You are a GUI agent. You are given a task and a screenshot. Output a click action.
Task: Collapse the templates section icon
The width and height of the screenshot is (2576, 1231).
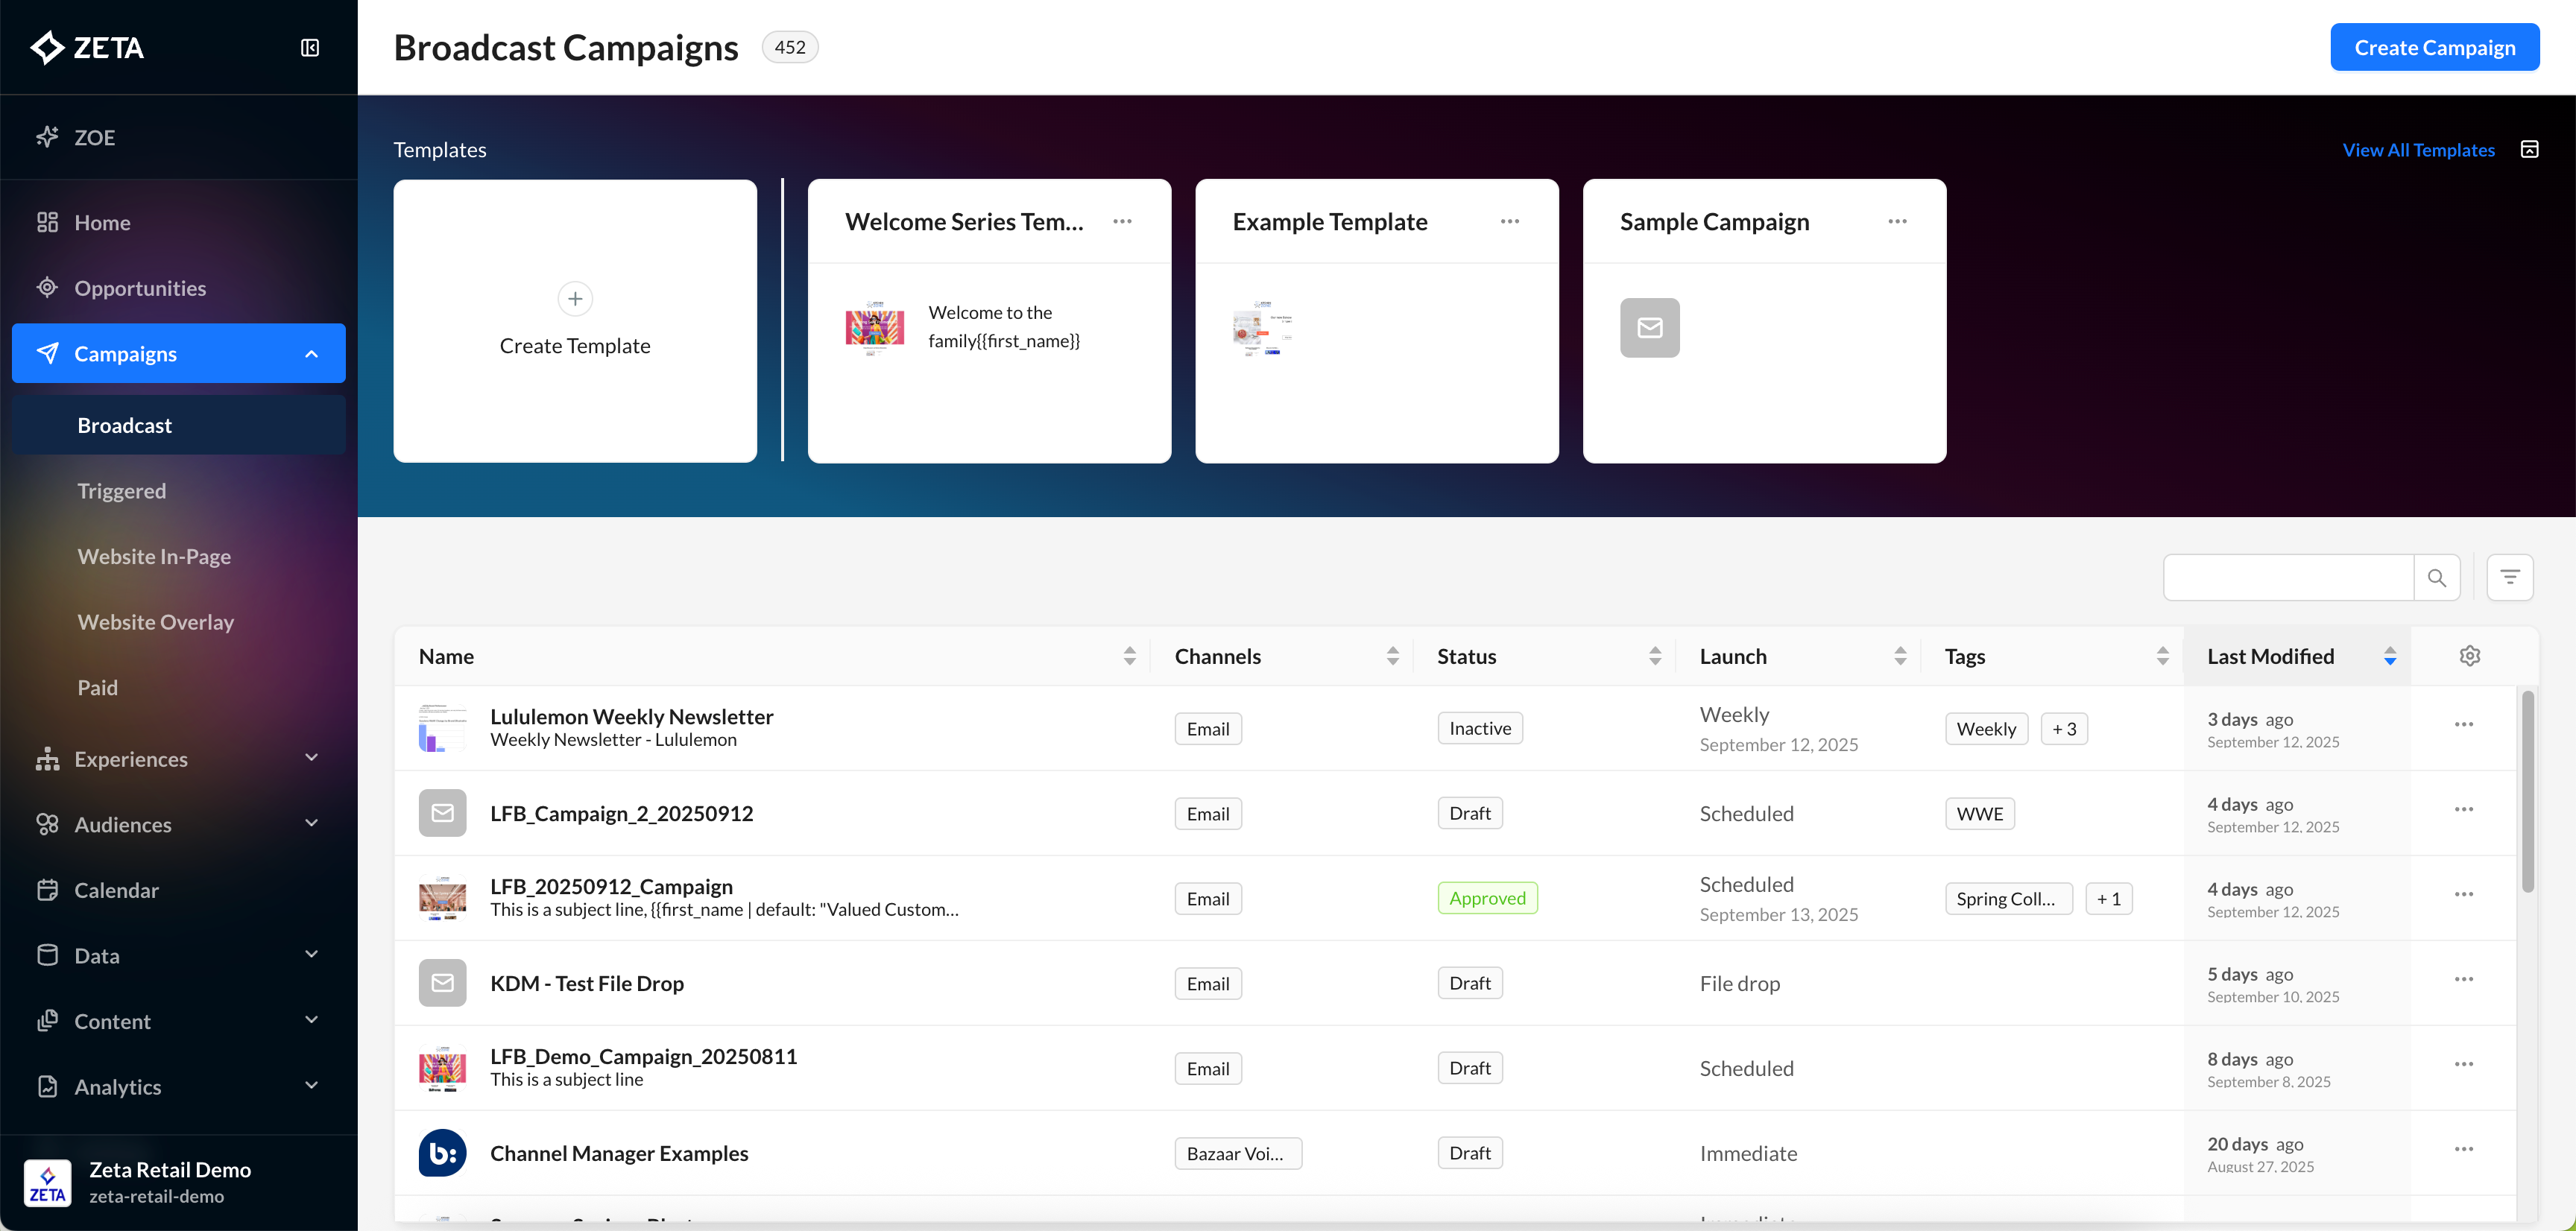pos(2529,149)
